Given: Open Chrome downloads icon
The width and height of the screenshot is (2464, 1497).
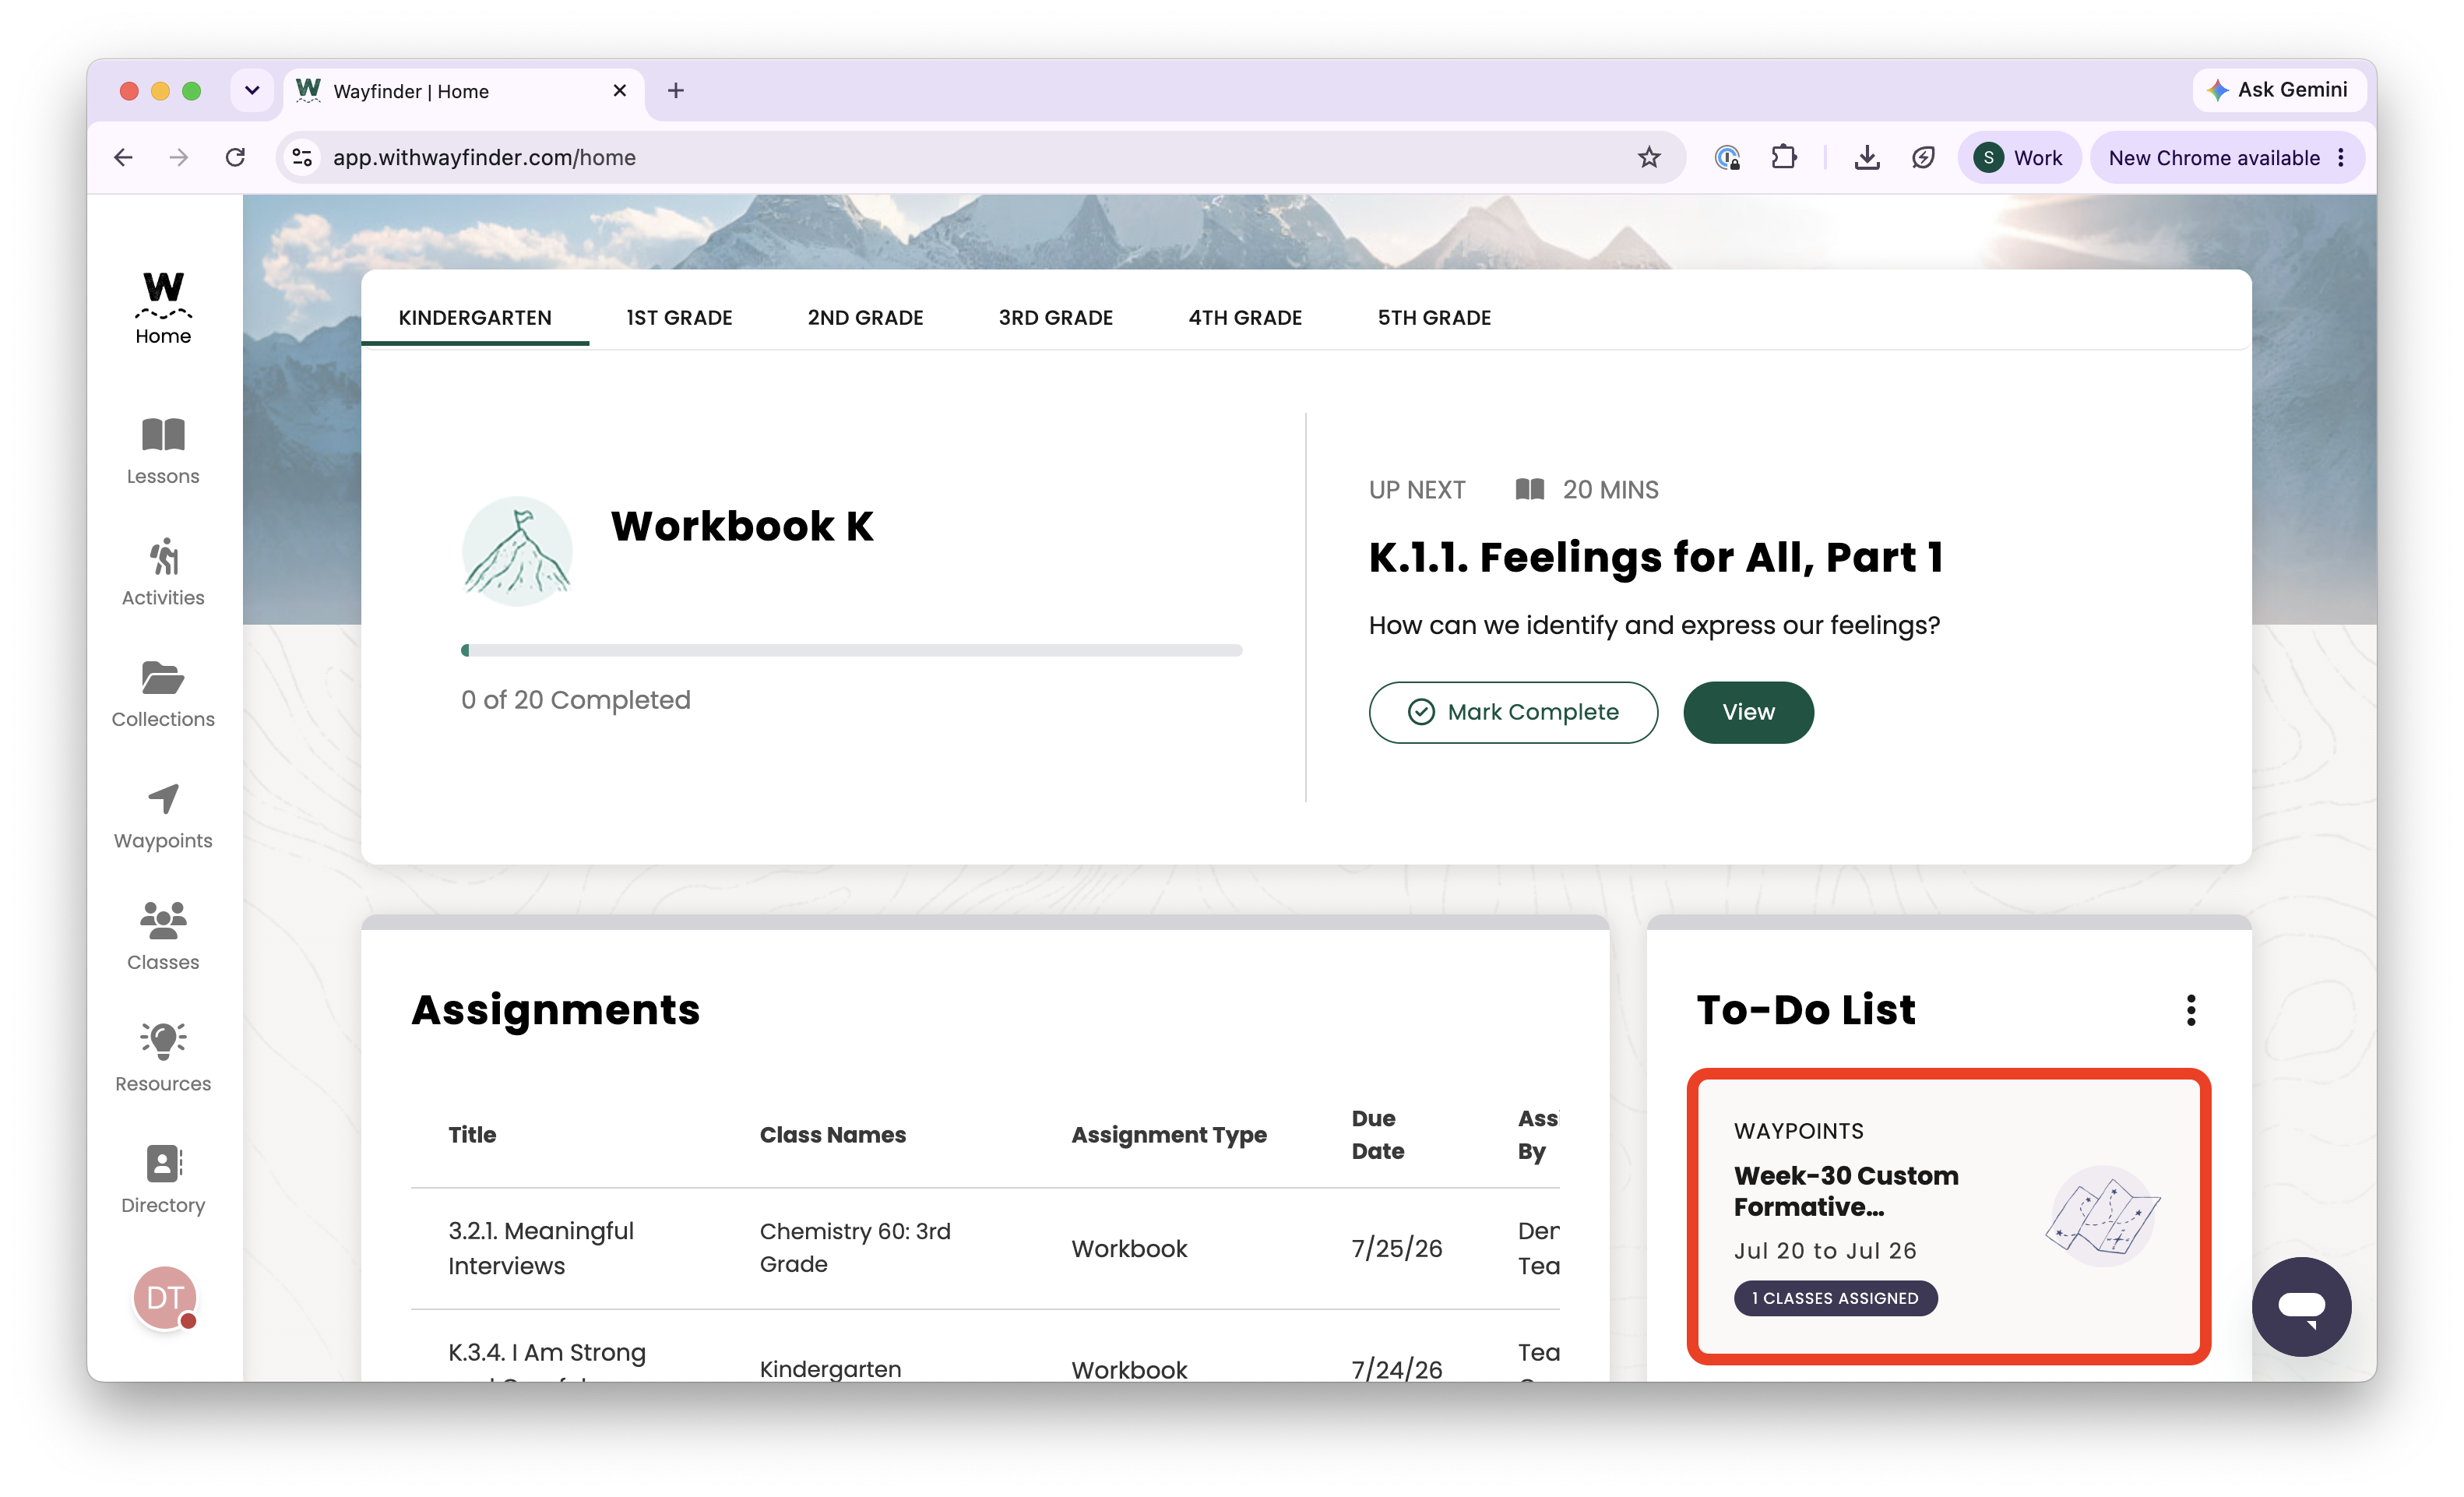Looking at the screenshot, I should click(1867, 157).
